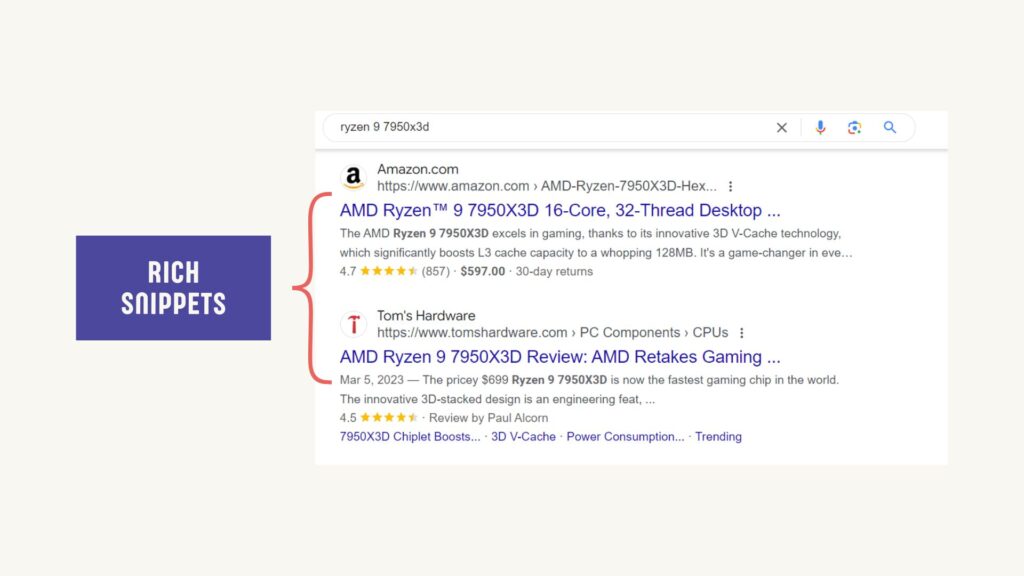This screenshot has height=576, width=1024.
Task: Click the 30-day returns text
Action: 554,271
